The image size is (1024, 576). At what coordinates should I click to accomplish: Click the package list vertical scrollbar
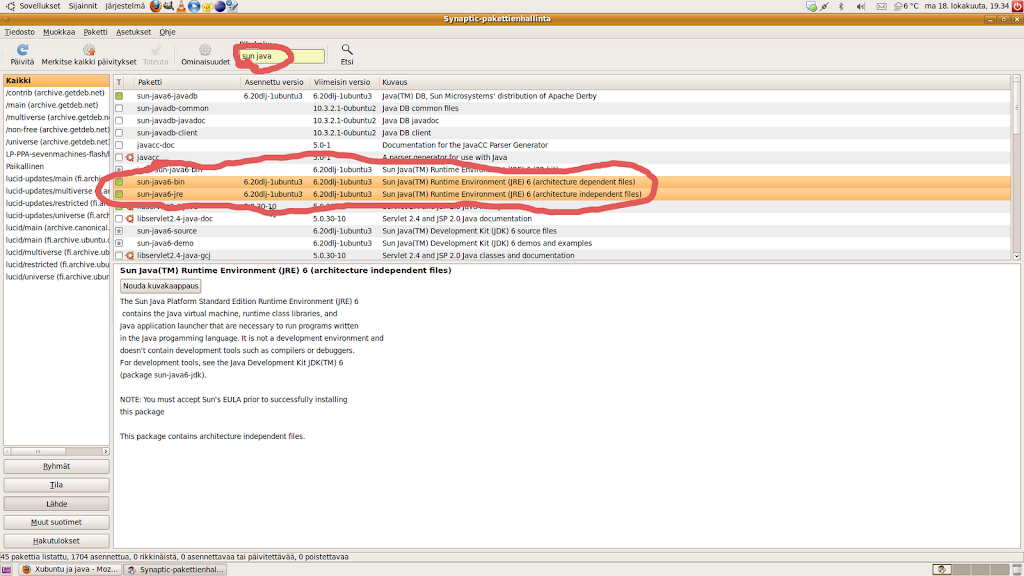tap(1016, 167)
